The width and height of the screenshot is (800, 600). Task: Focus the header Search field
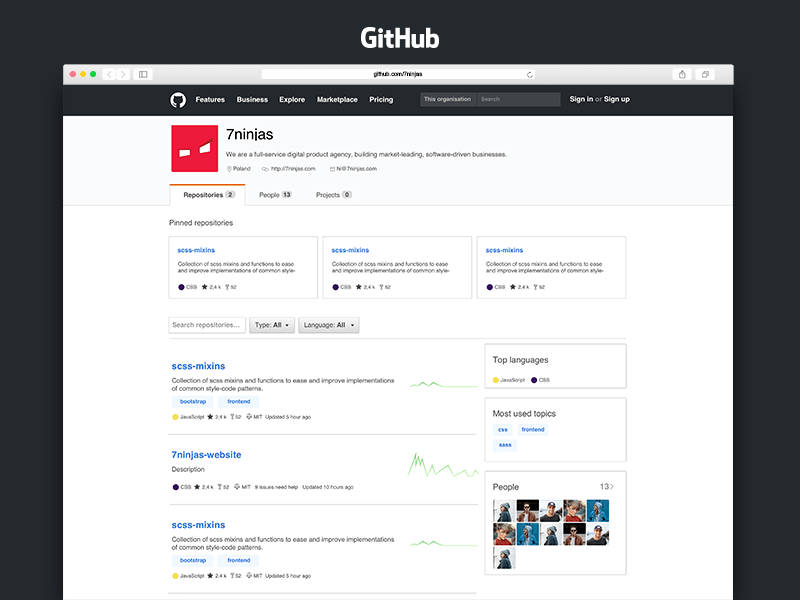[518, 99]
